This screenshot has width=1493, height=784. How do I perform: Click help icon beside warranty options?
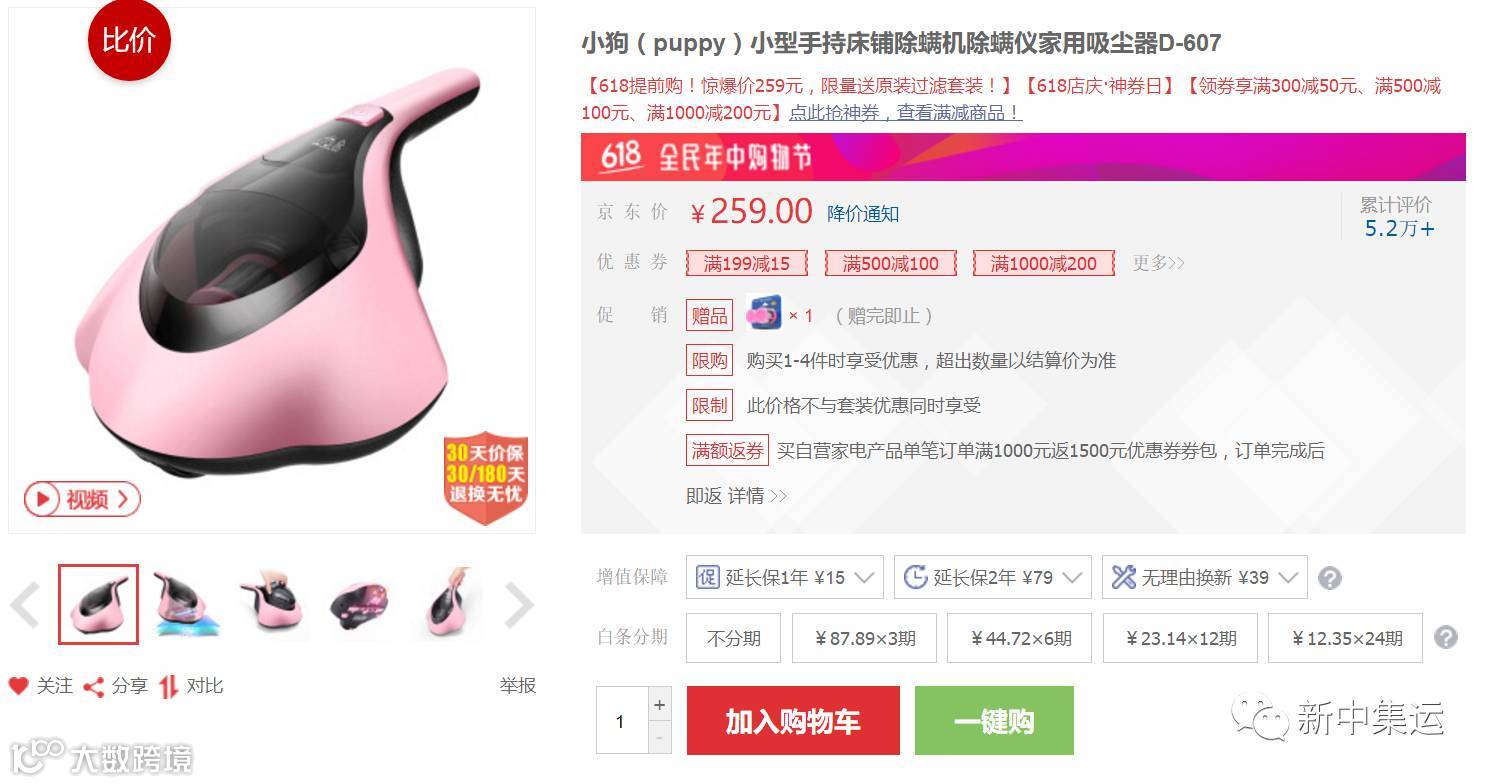(1330, 578)
